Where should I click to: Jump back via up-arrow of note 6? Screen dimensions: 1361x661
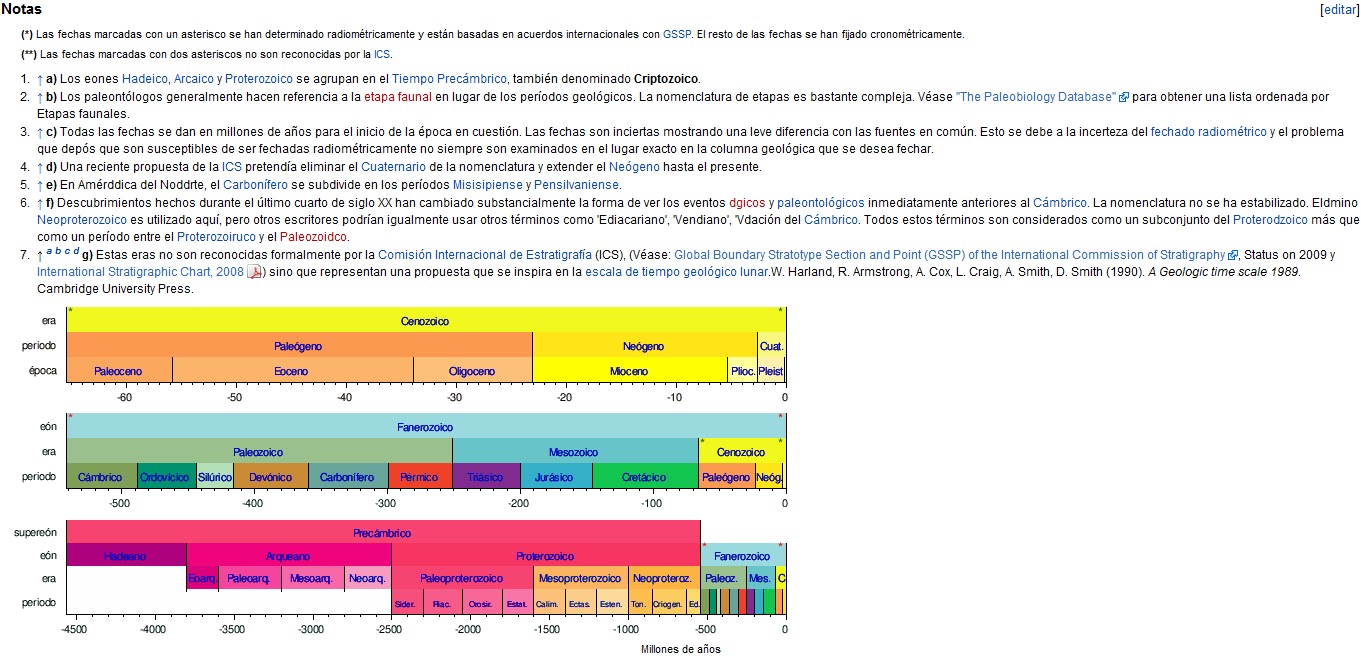click(x=40, y=202)
